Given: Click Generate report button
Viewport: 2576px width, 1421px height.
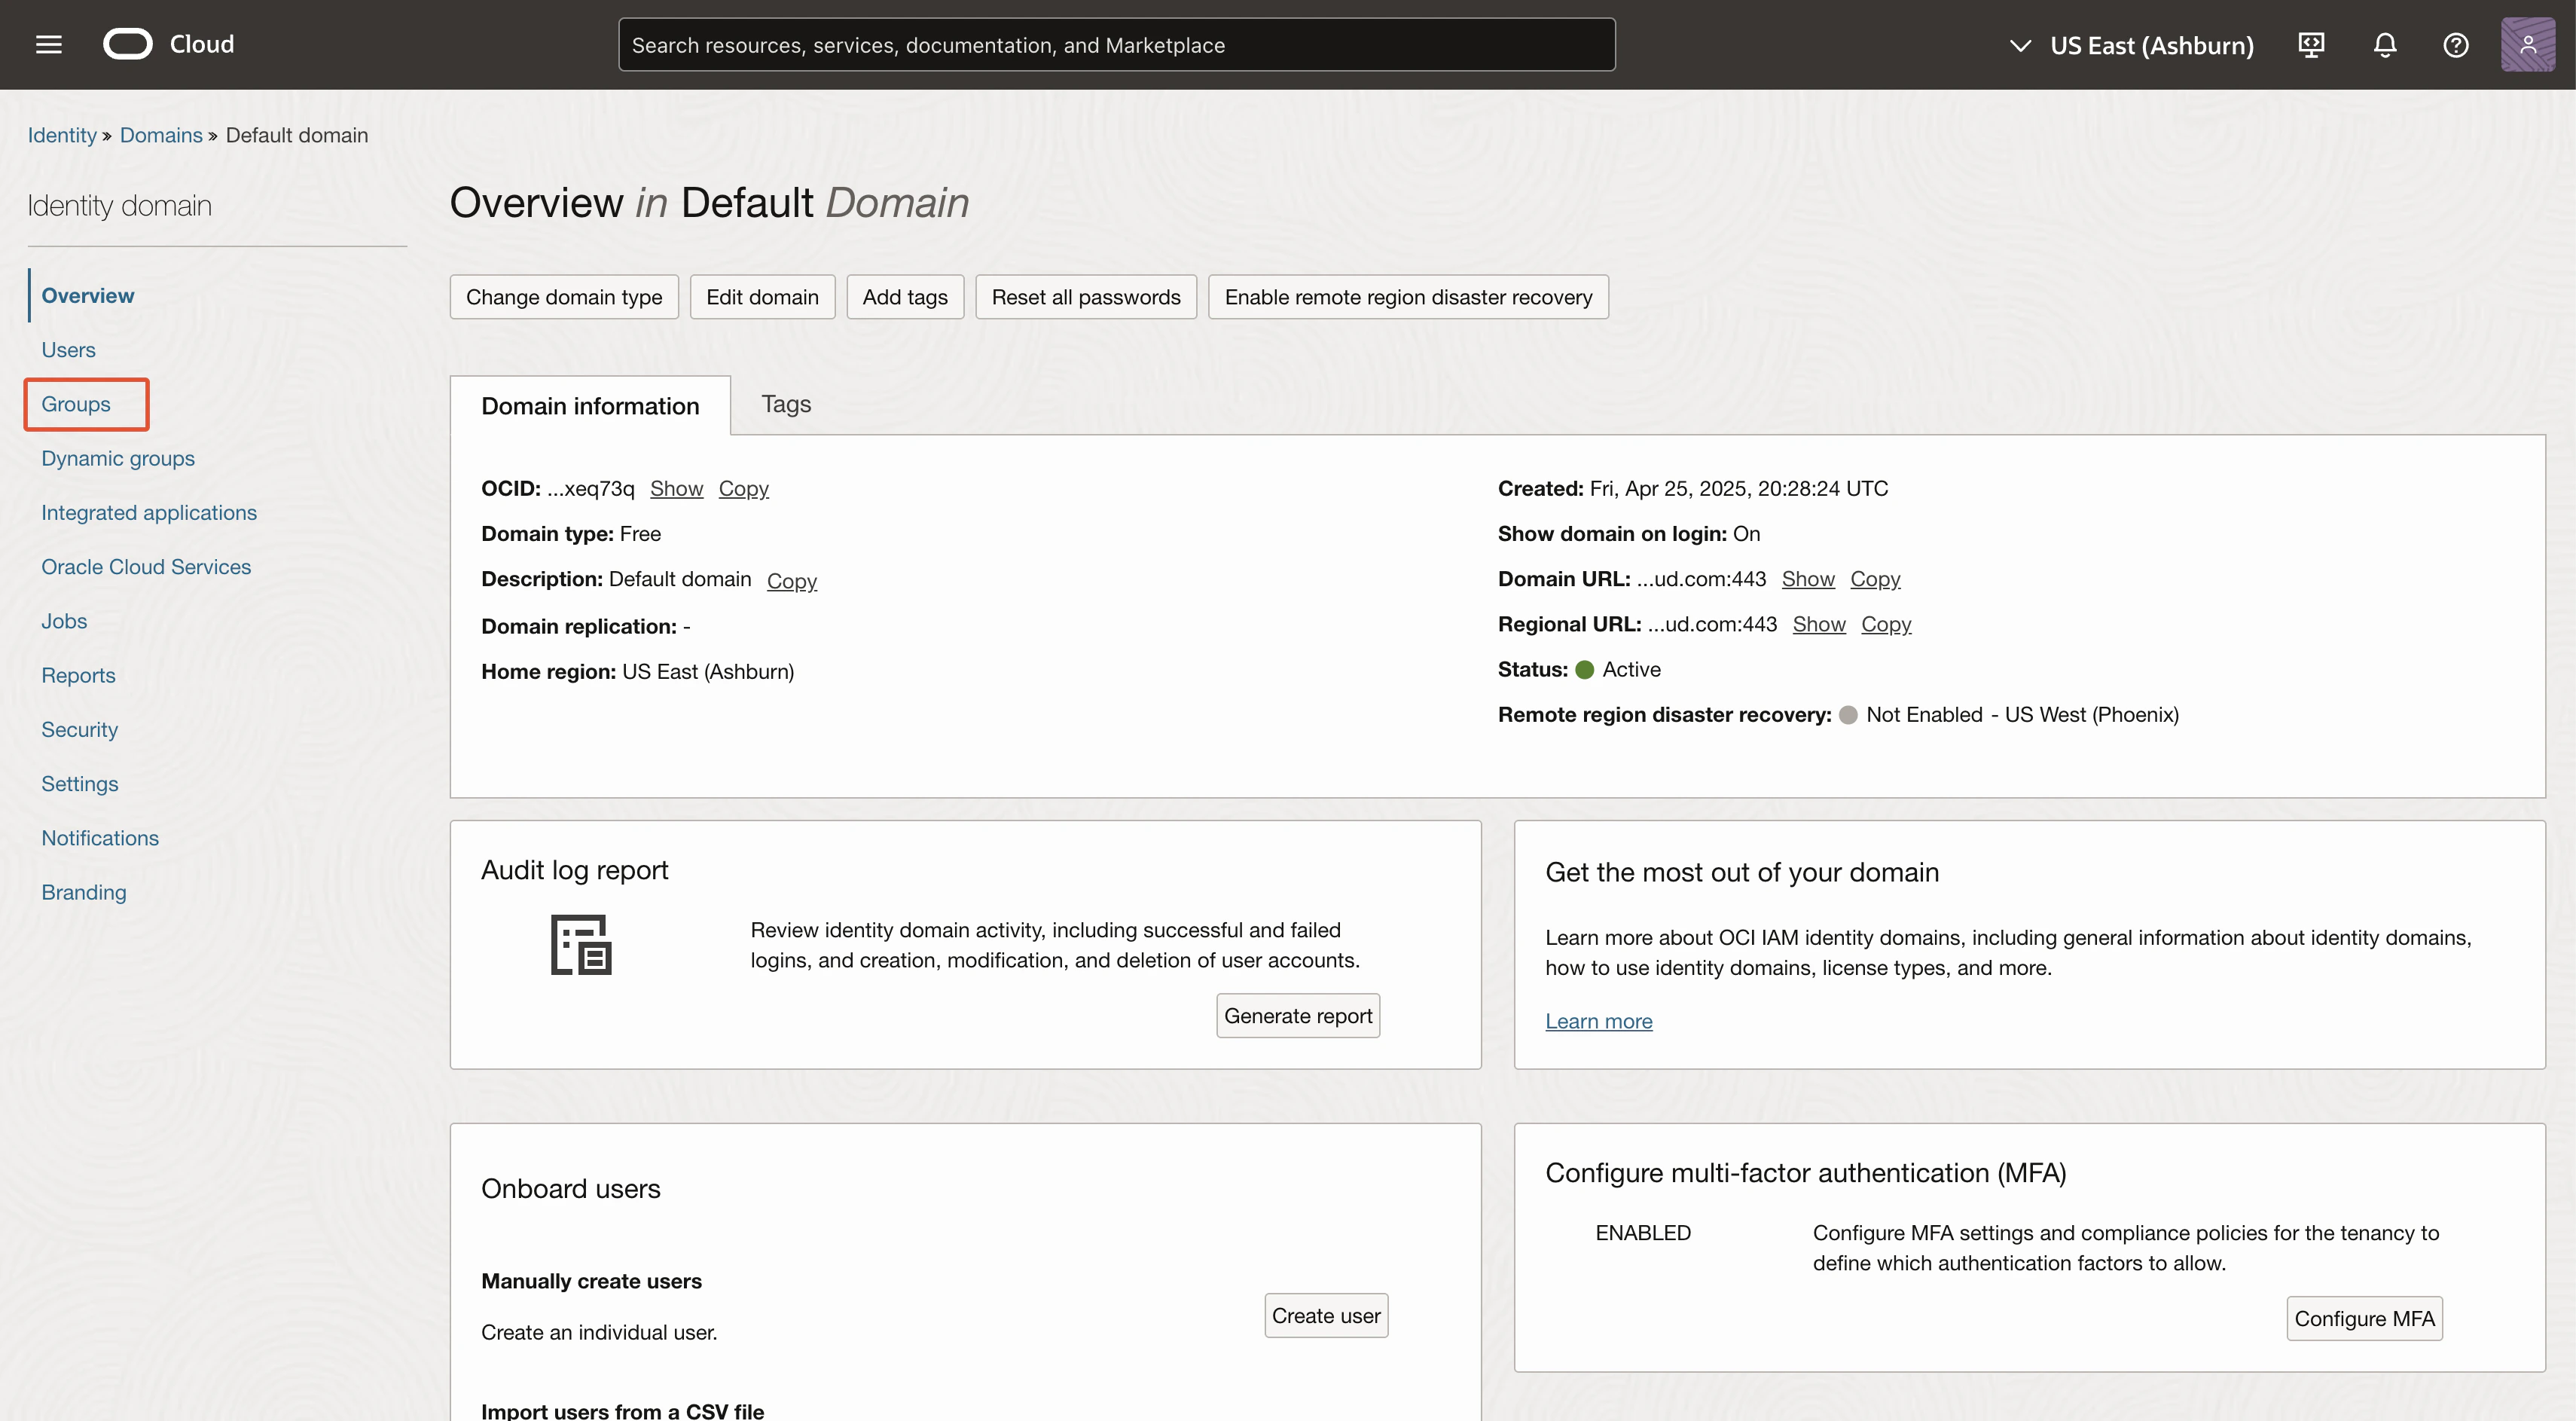Looking at the screenshot, I should pos(1298,1016).
